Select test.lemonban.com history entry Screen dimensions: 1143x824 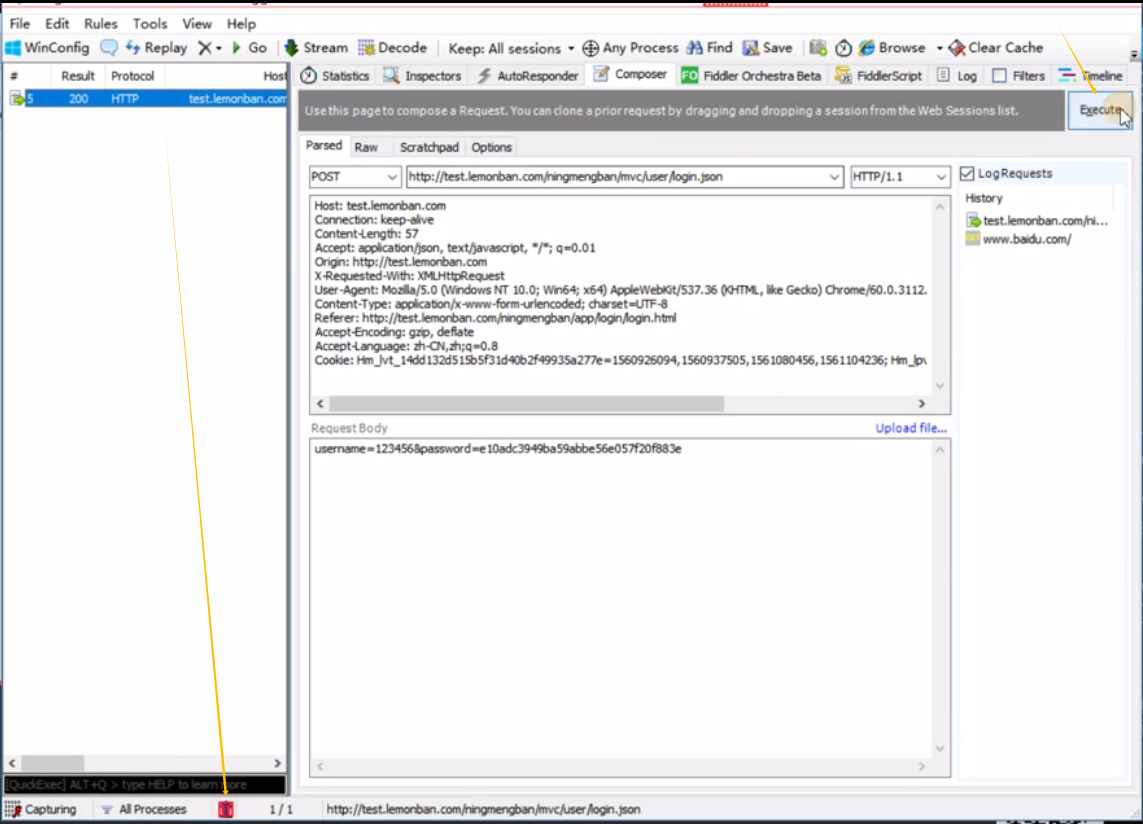(1037, 220)
